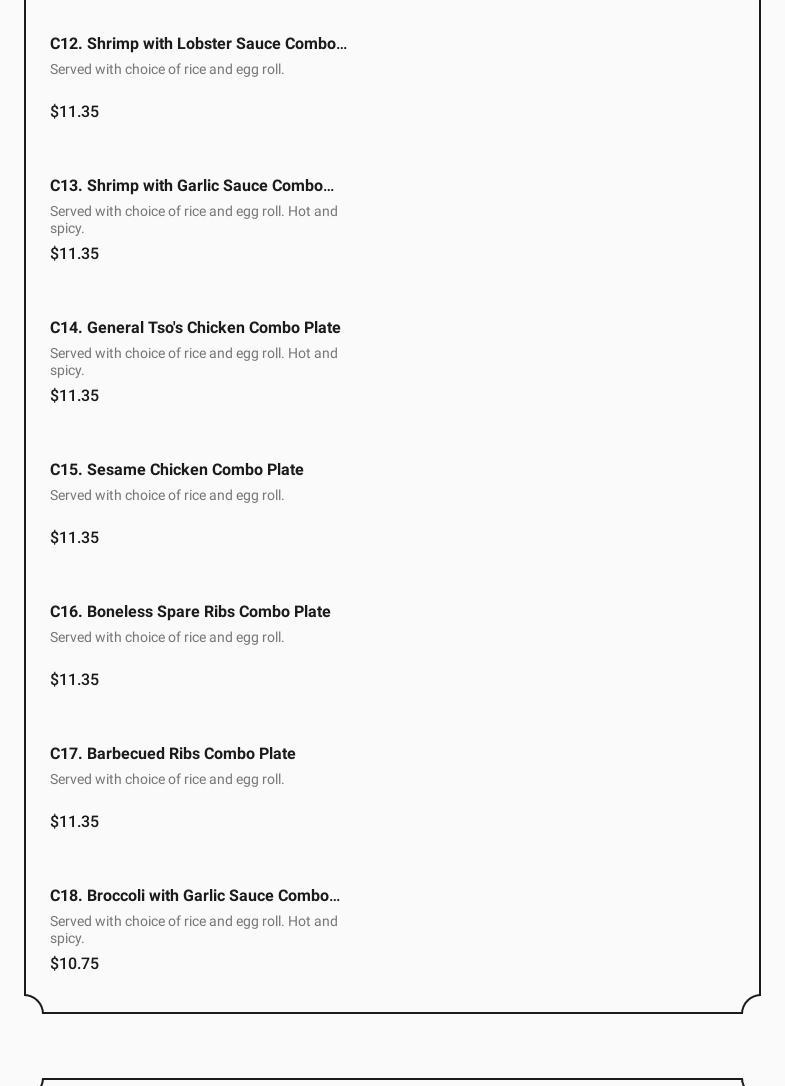The height and width of the screenshot is (1086, 785).
Task: Click the price under C12 Shrimp Lobster Sauce
Action: click(75, 112)
